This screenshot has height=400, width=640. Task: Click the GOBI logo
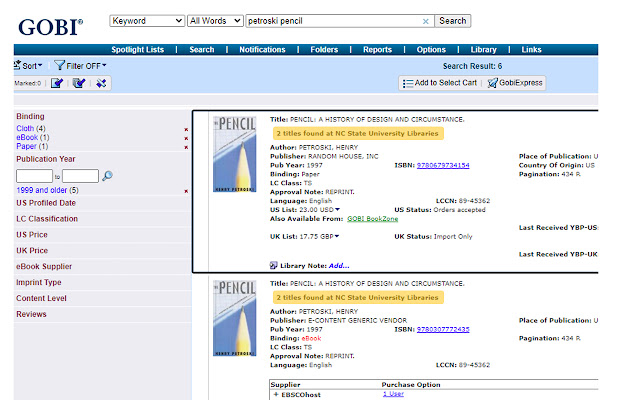click(x=50, y=27)
